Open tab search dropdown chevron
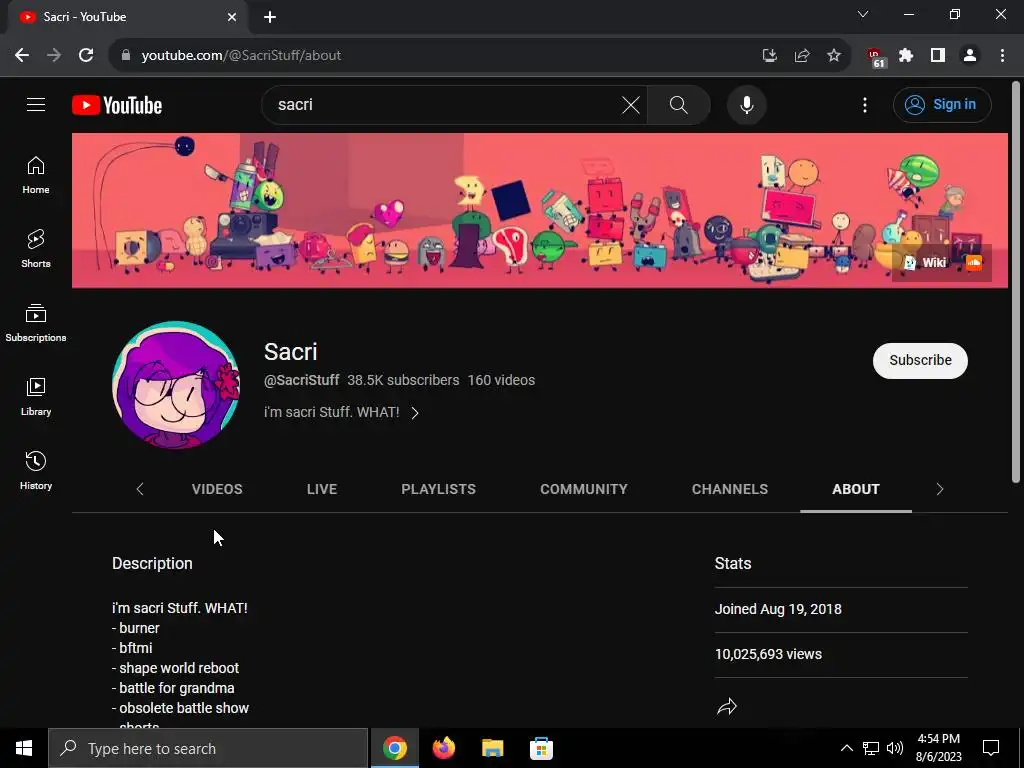Screen dimensions: 1024x768 [863, 14]
